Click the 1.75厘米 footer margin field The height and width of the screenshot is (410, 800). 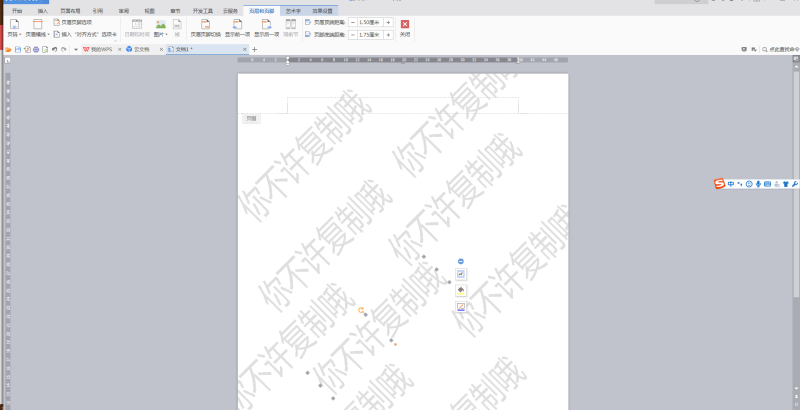pos(370,35)
